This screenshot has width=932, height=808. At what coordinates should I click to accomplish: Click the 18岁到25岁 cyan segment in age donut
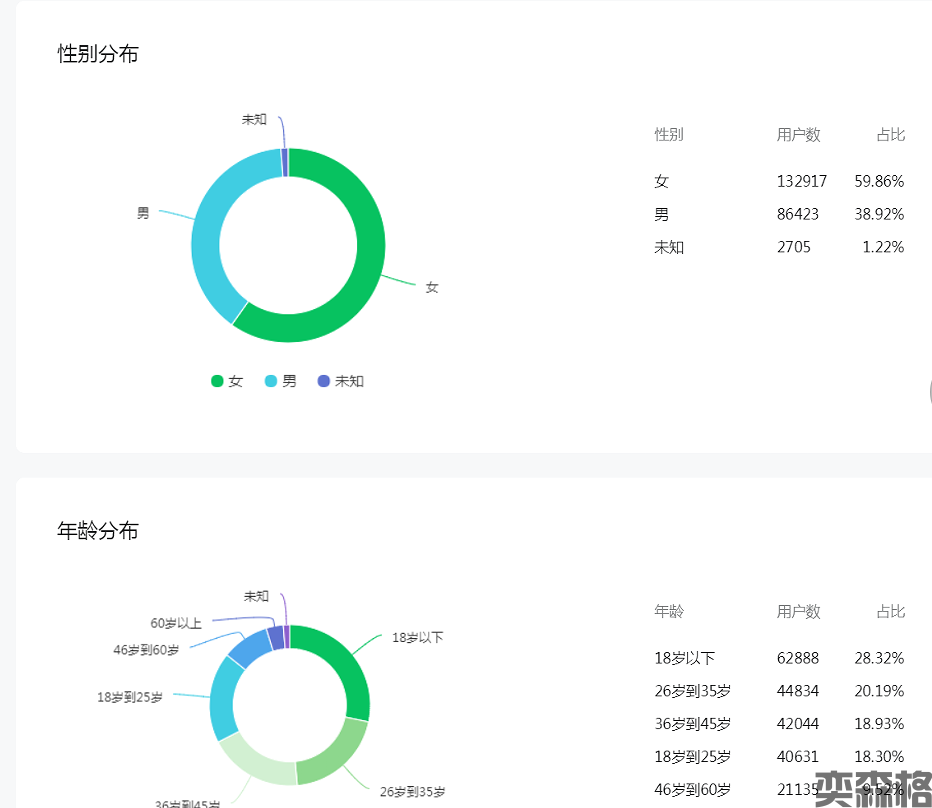click(x=224, y=697)
